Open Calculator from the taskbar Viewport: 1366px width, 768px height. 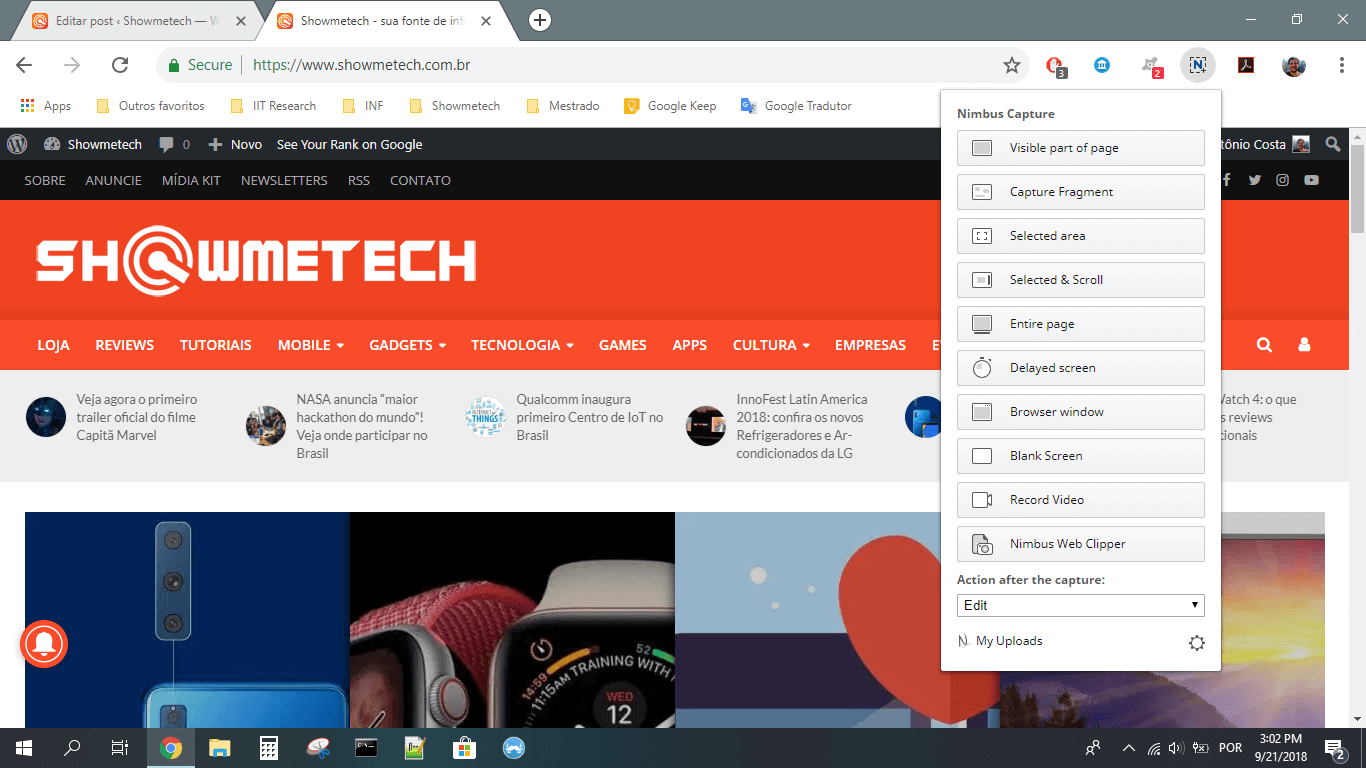pyautogui.click(x=268, y=747)
